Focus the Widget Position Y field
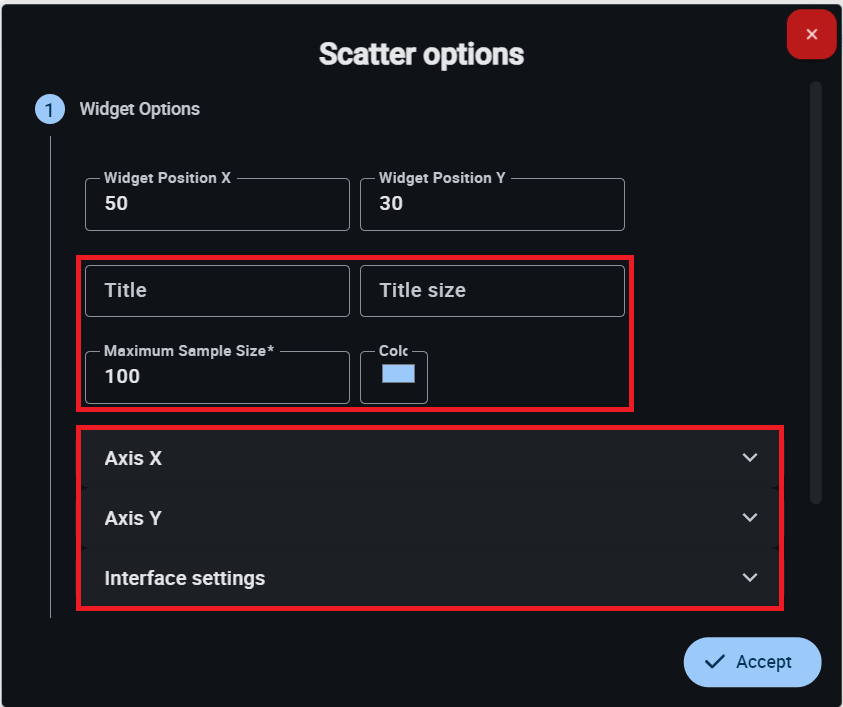 pyautogui.click(x=492, y=204)
